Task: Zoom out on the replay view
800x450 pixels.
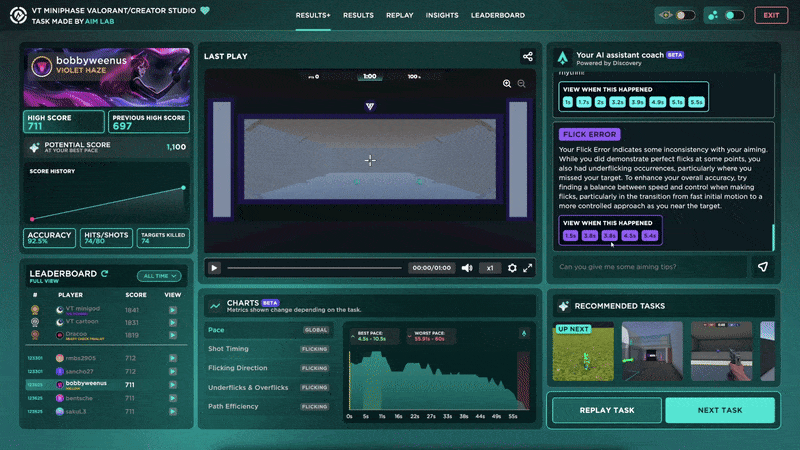Action: tap(521, 84)
